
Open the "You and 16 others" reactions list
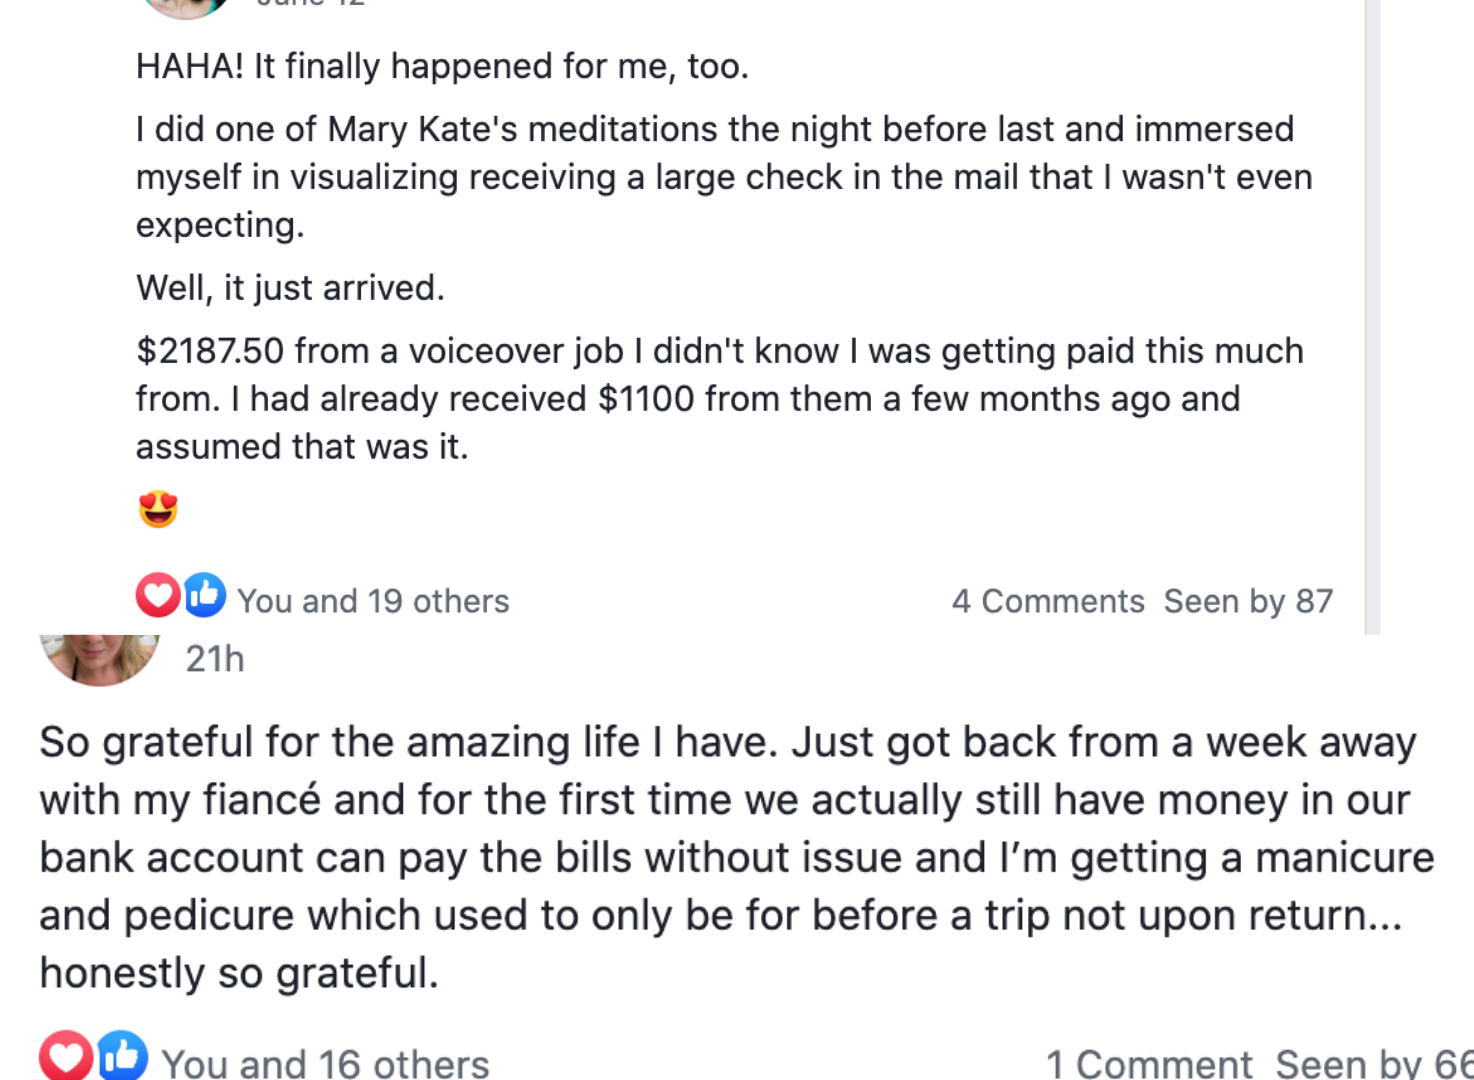[325, 1064]
